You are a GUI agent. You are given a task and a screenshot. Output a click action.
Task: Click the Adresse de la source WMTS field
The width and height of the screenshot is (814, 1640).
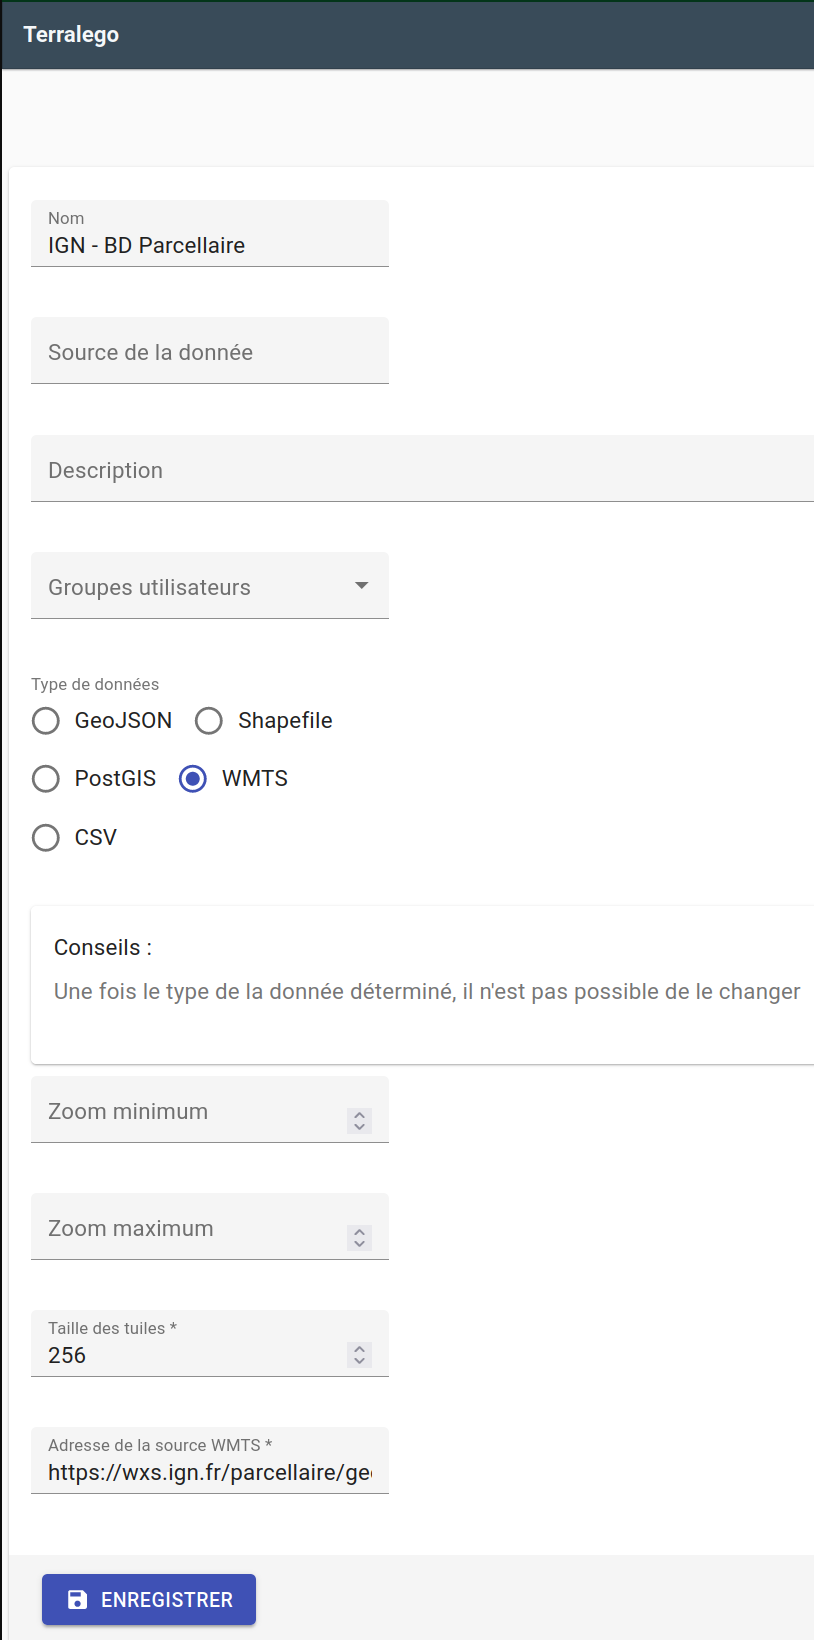210,1461
